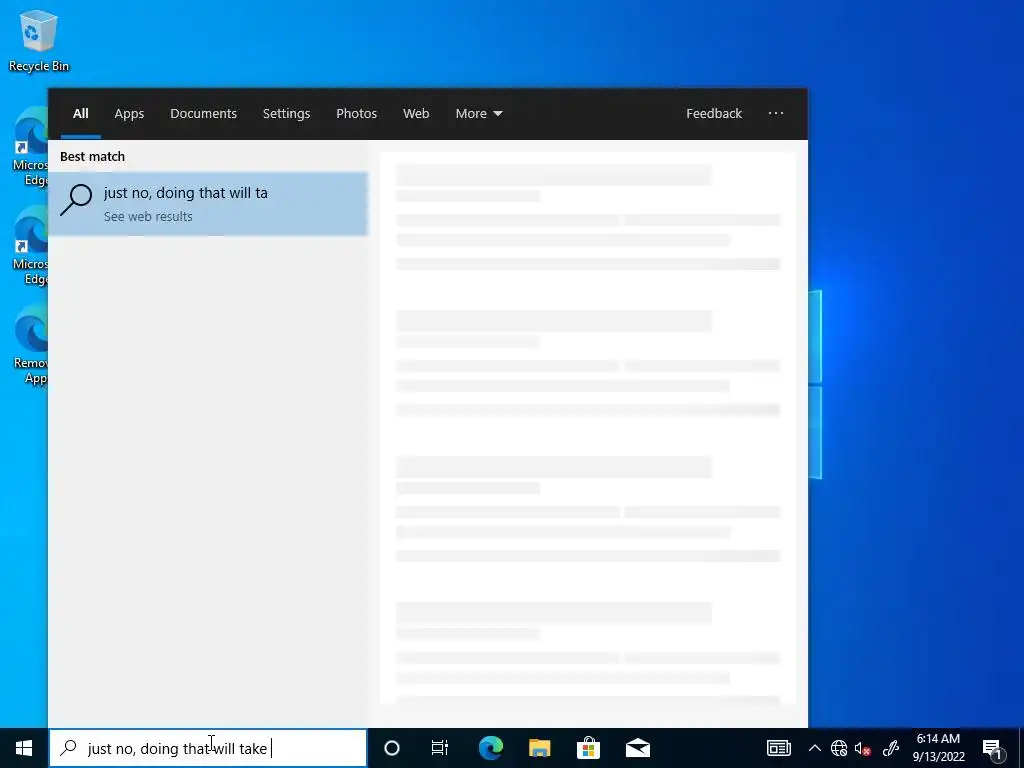Open Windows Ink Workspace pen icon
Viewport: 1024px width, 768px height.
click(891, 748)
